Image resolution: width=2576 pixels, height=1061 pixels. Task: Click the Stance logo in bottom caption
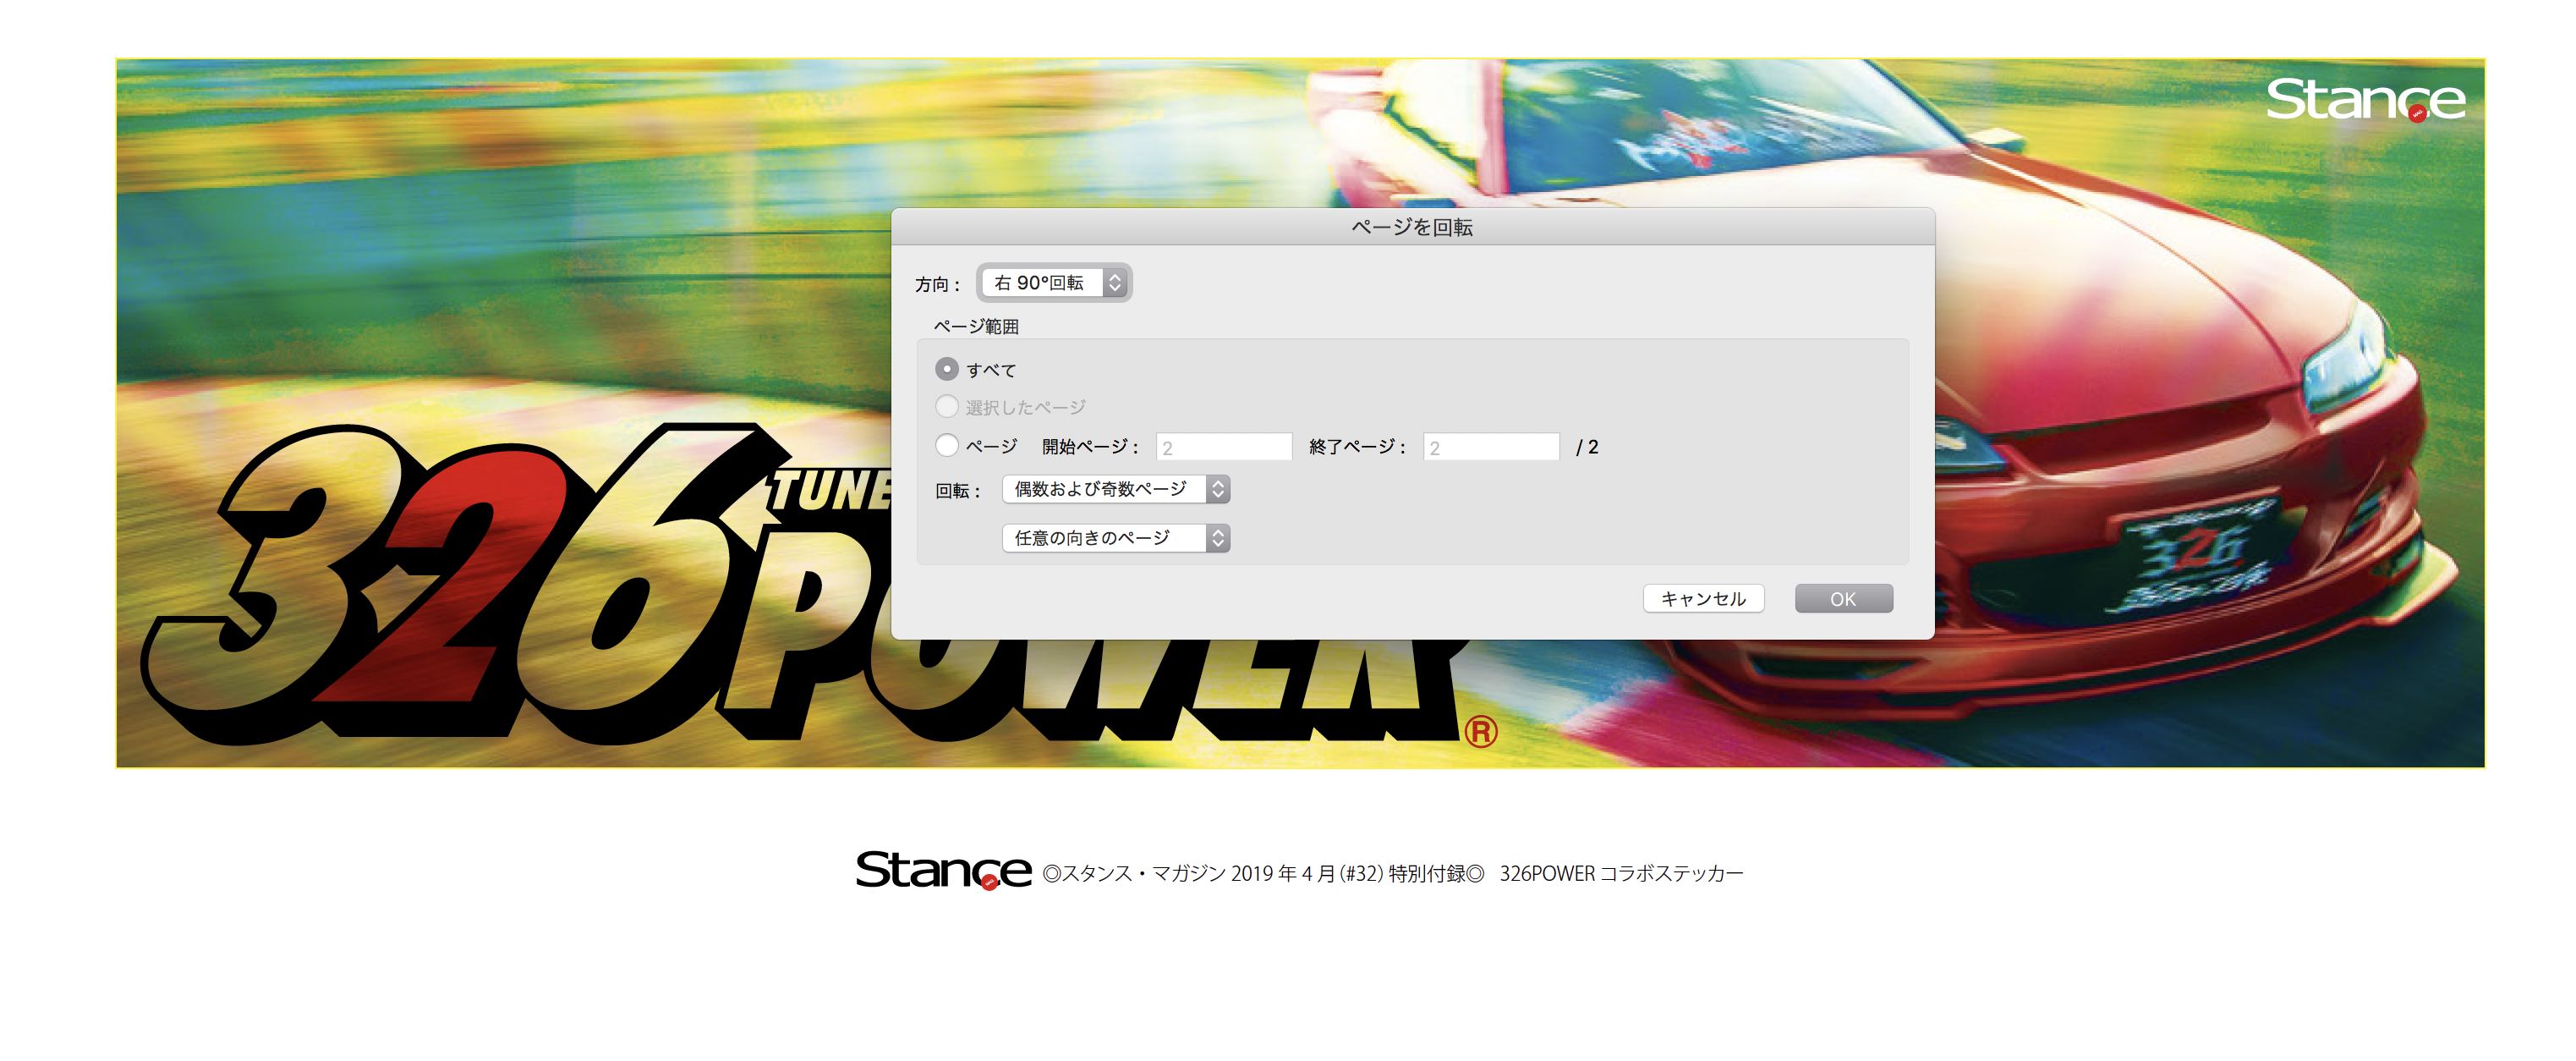coord(943,870)
